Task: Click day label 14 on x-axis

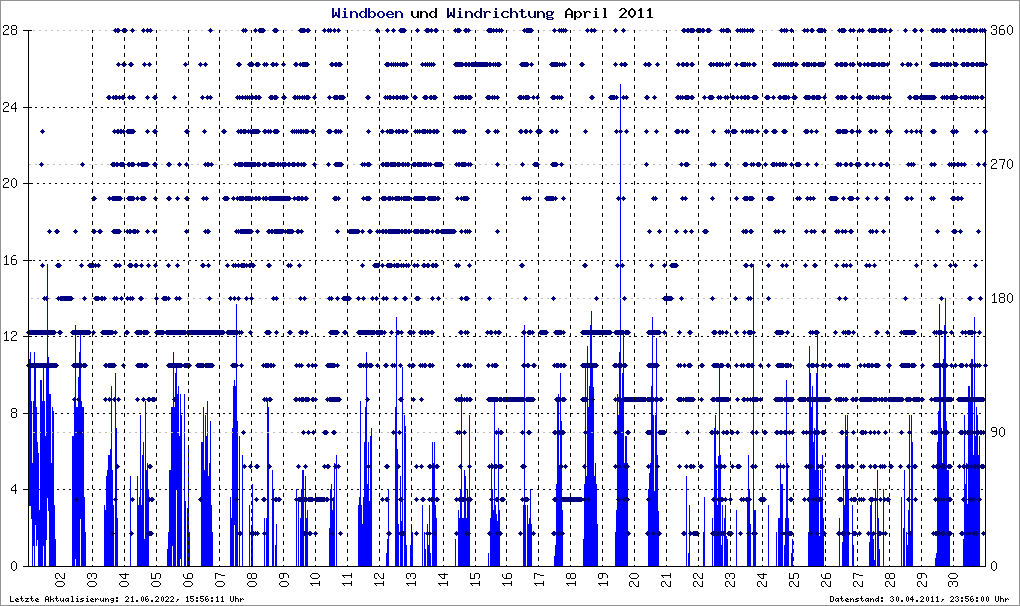Action: (443, 579)
